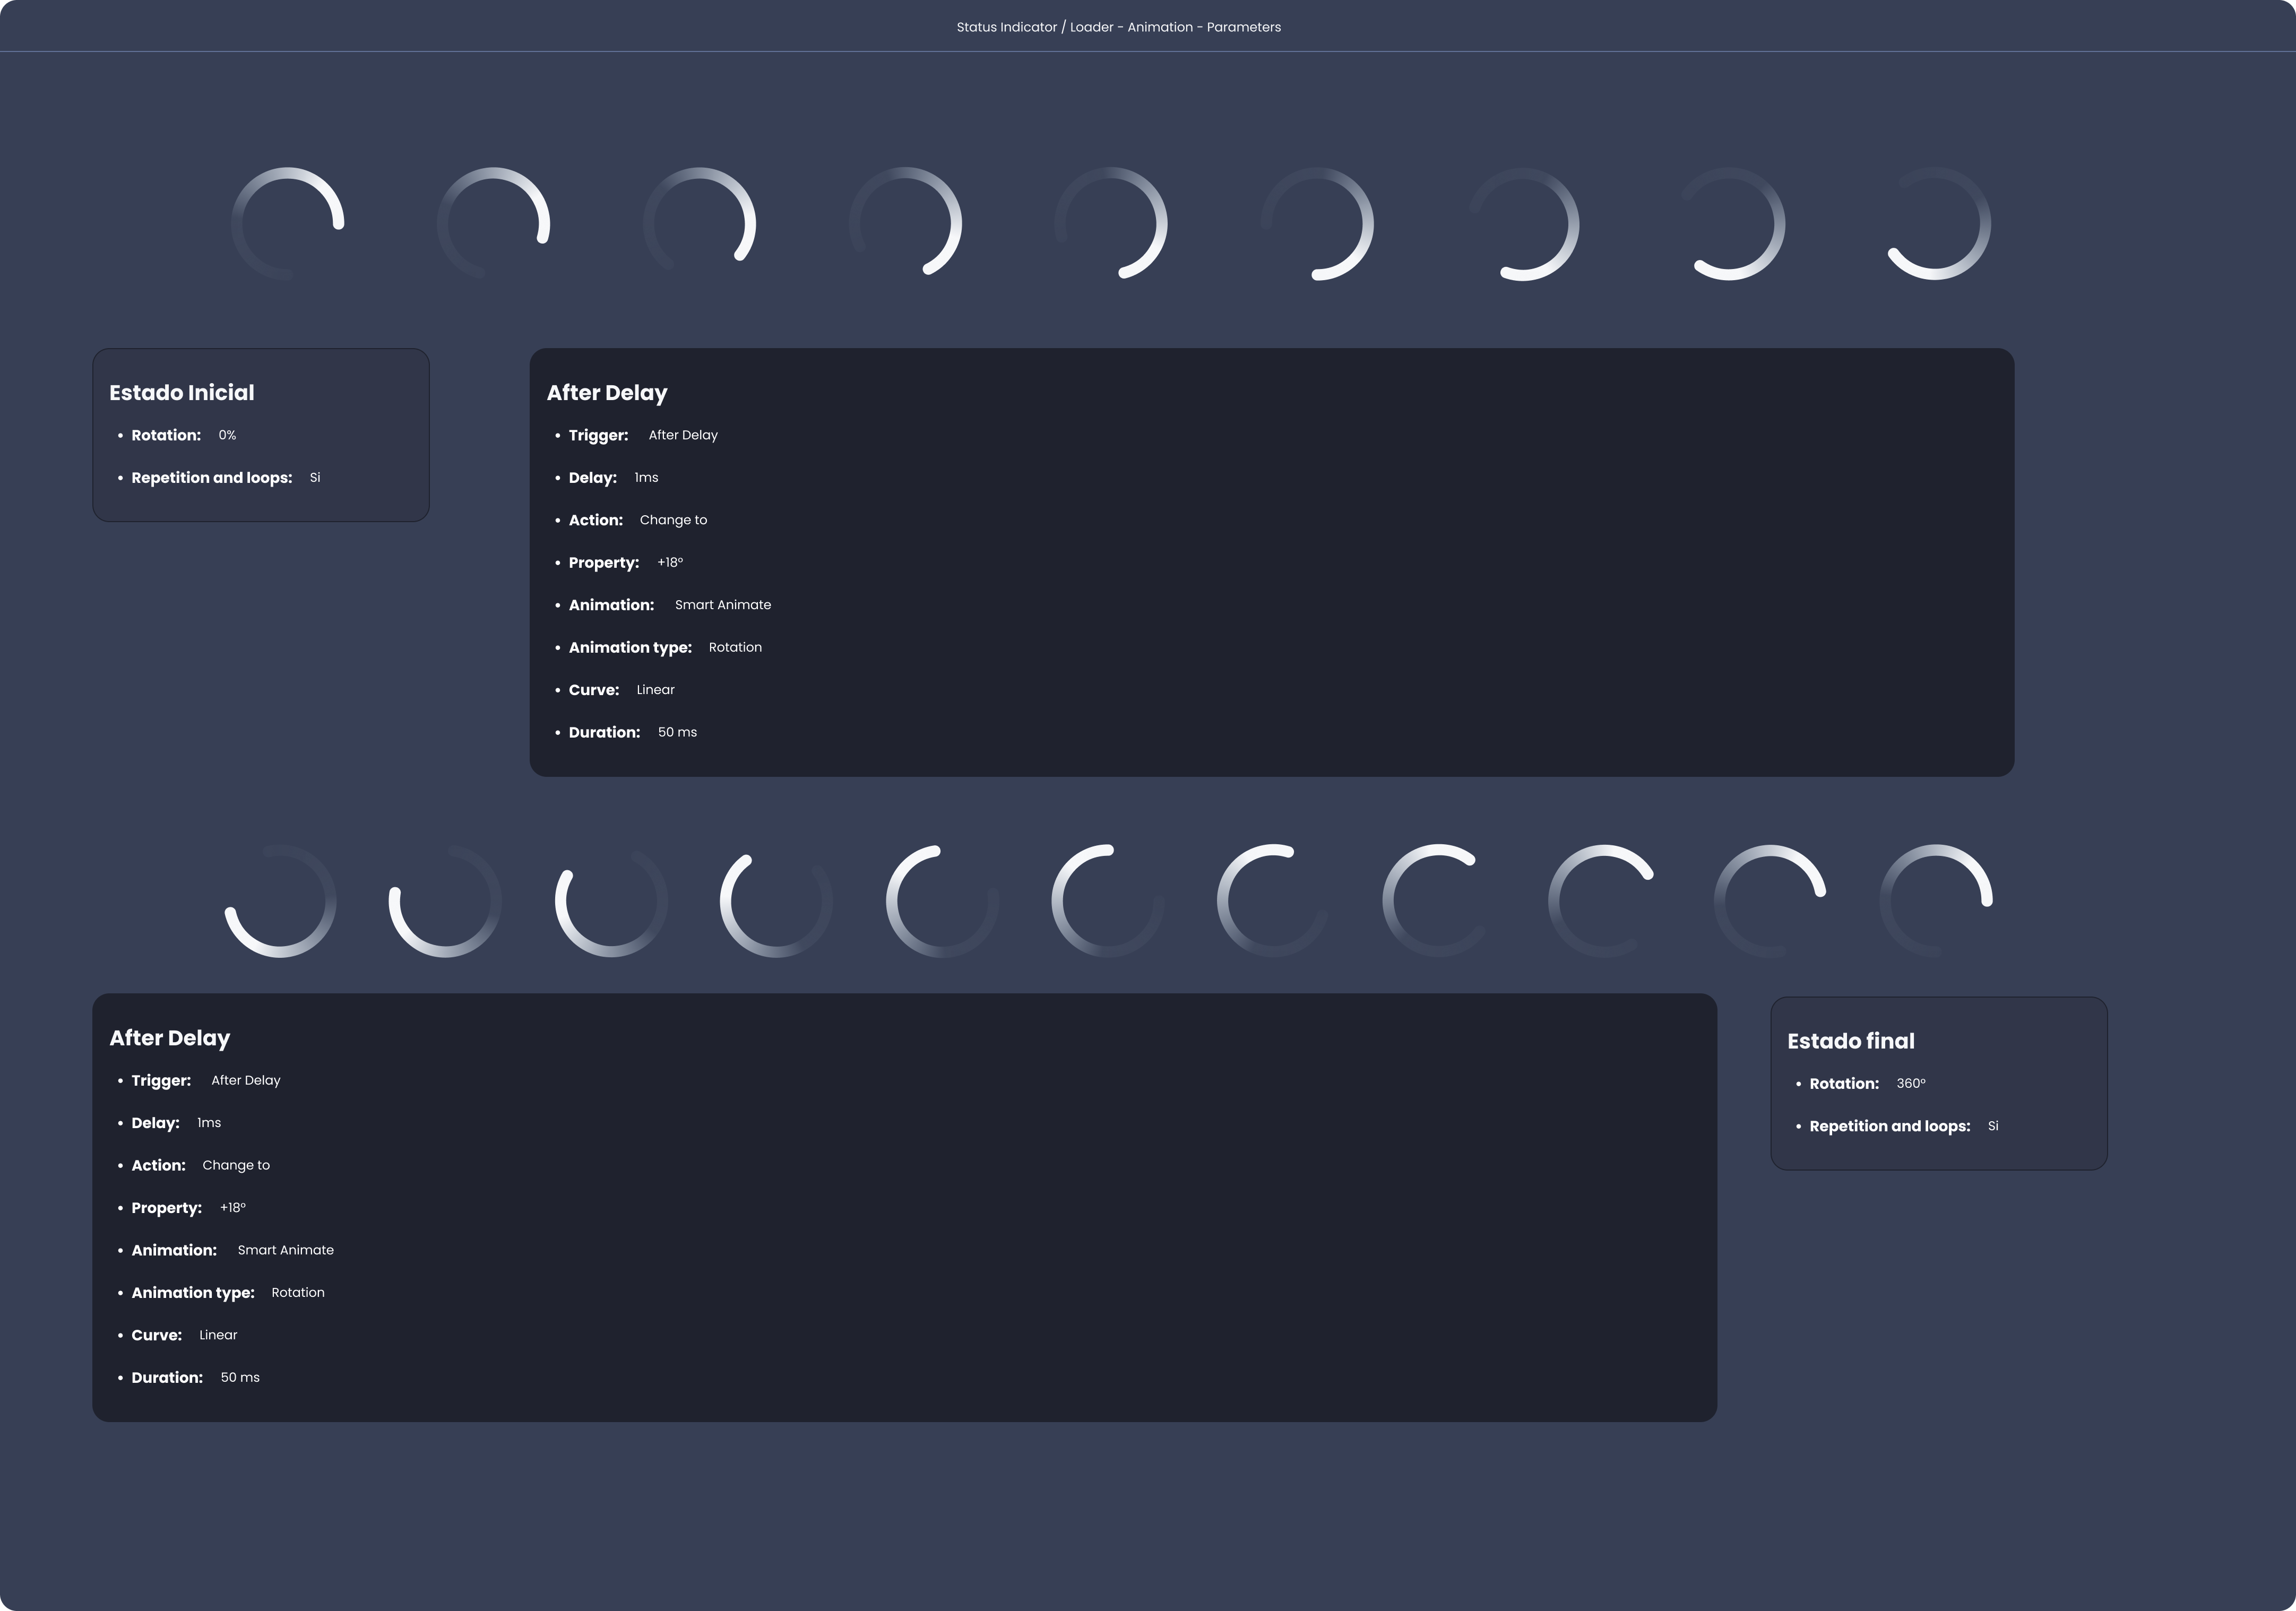The image size is (2296, 1611).
Task: Select the Estado final card heading
Action: tap(1850, 1041)
